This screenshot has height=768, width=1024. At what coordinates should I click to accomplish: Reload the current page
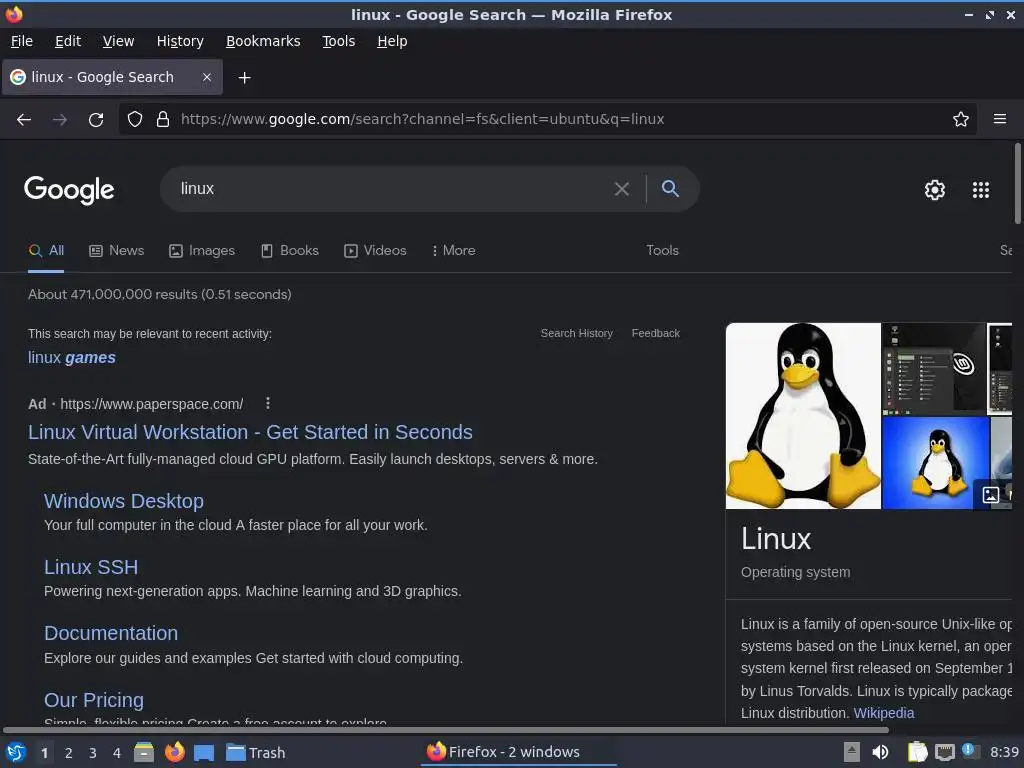click(96, 120)
